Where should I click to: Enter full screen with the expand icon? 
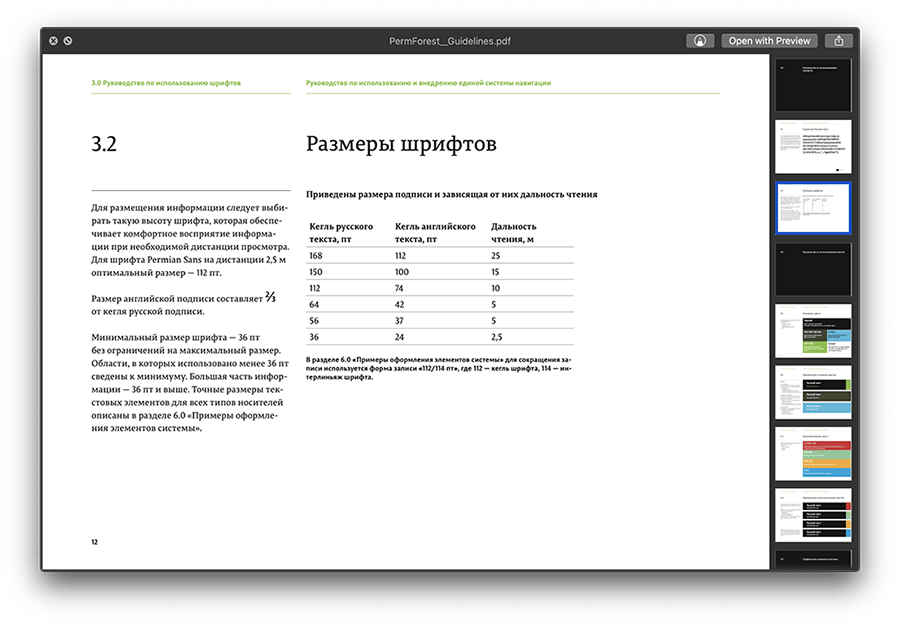pyautogui.click(x=68, y=41)
